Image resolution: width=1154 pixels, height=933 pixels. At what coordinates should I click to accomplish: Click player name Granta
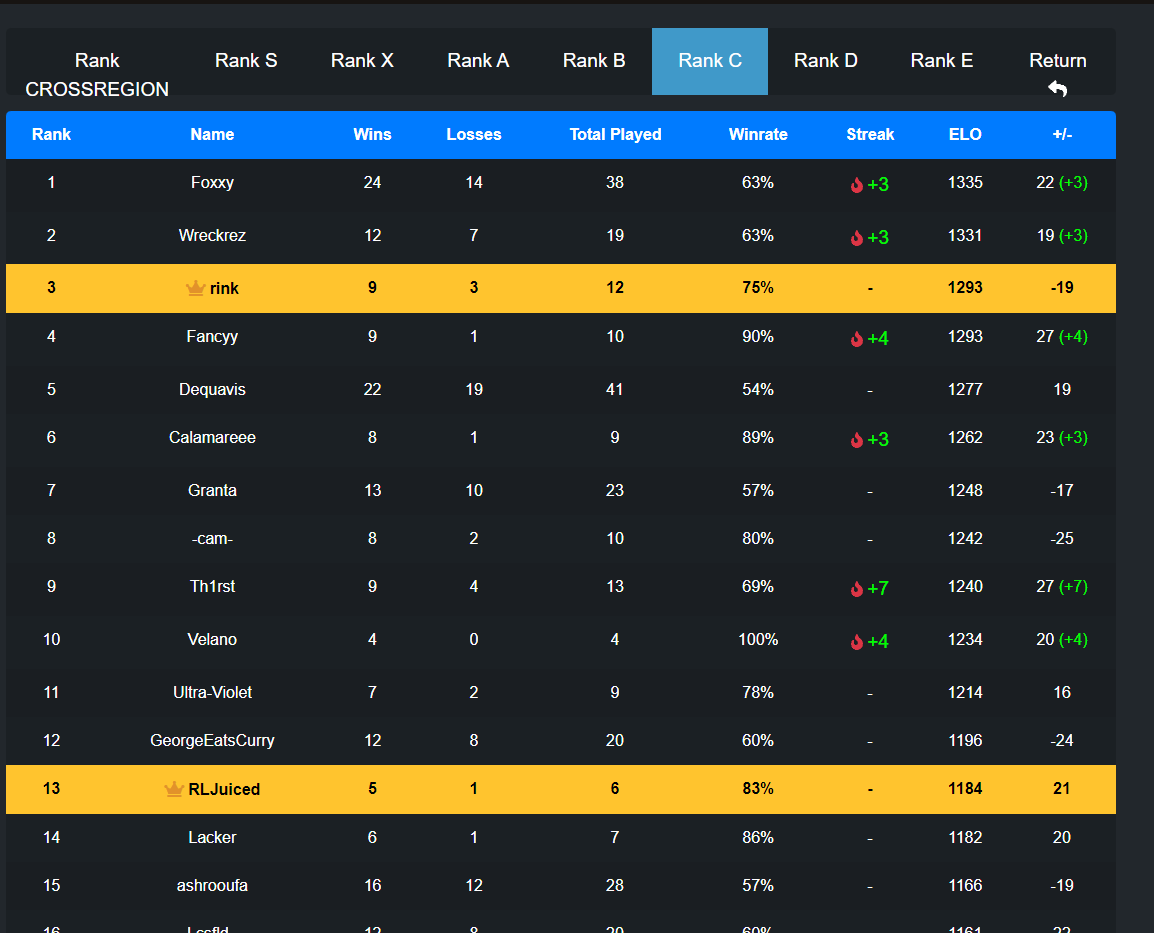tap(212, 490)
